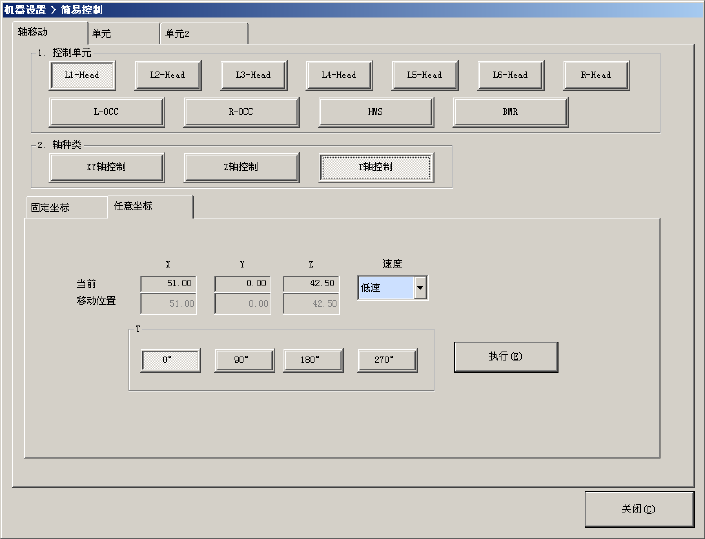This screenshot has height=539, width=705.
Task: Choose the HMS unit button
Action: [x=376, y=112]
